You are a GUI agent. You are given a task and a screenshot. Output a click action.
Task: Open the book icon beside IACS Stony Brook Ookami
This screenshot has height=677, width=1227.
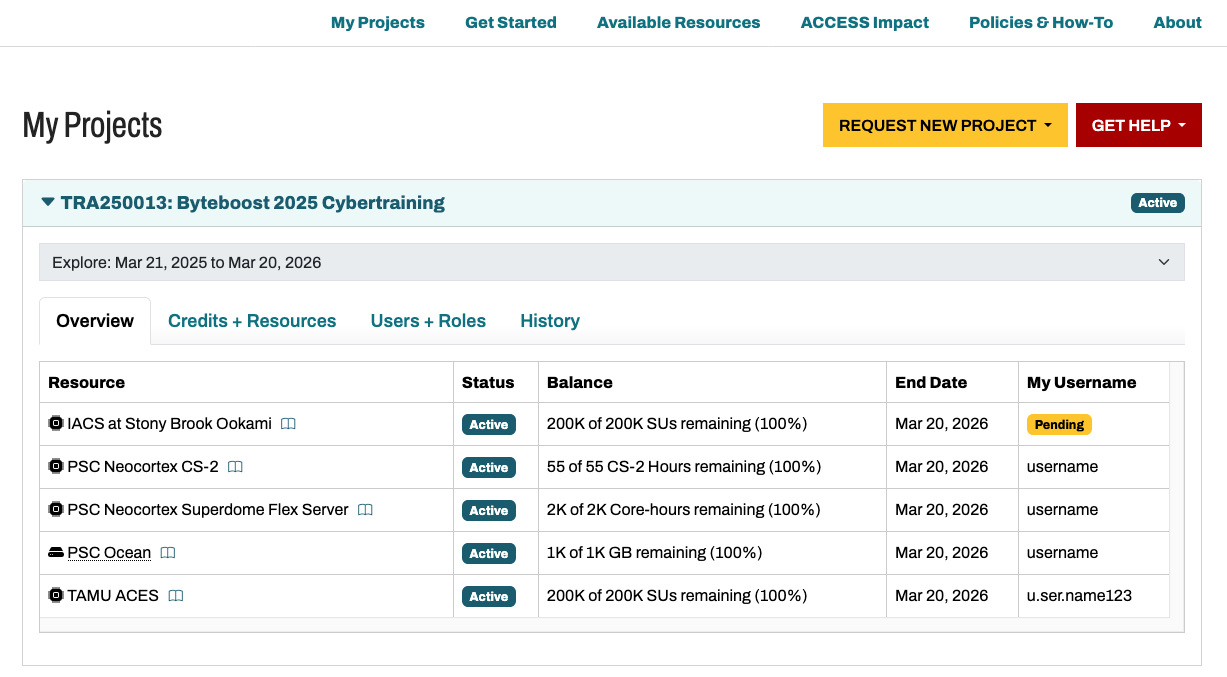288,424
